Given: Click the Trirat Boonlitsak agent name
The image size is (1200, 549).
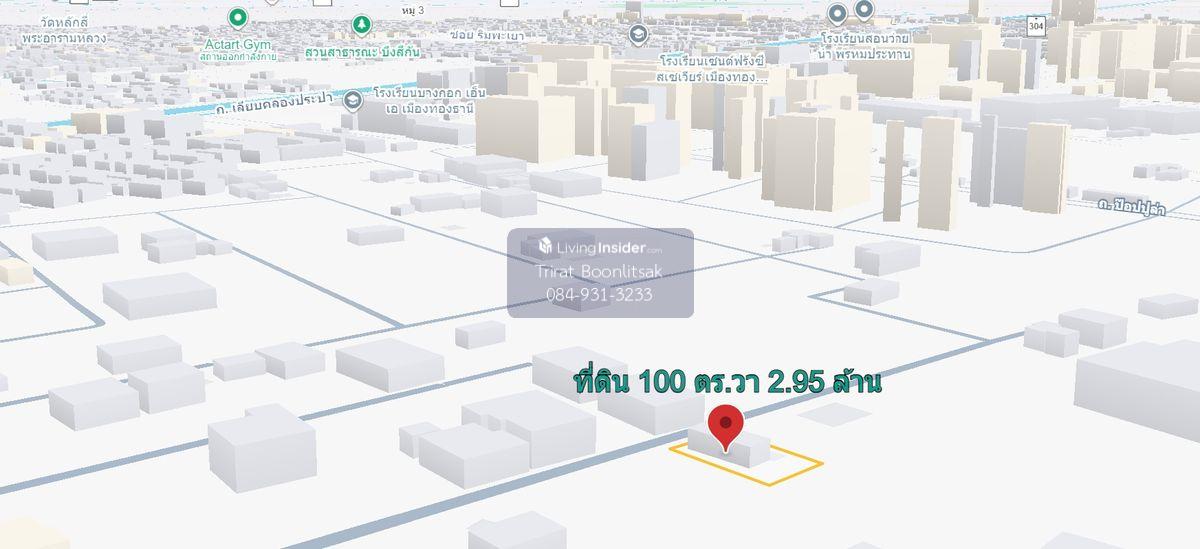Looking at the screenshot, I should tap(599, 272).
